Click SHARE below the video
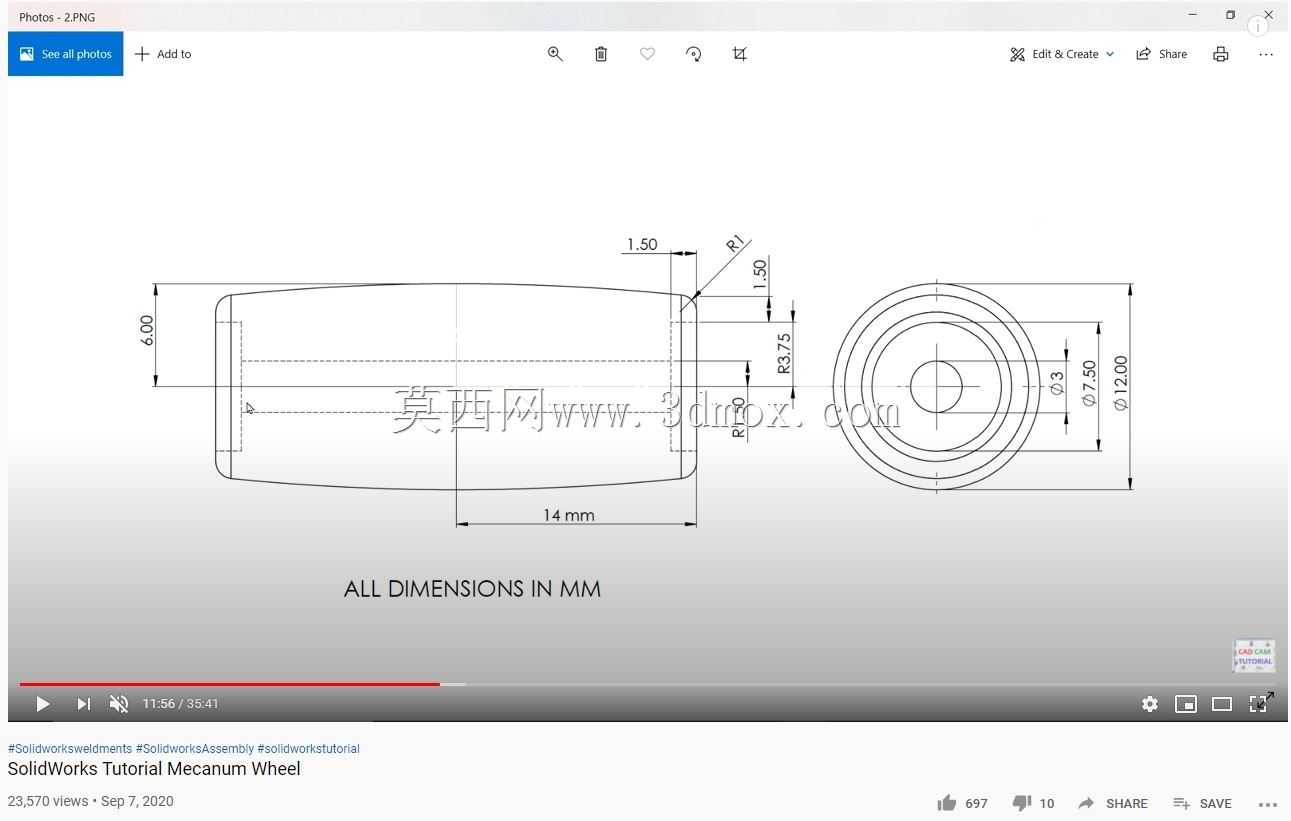 coord(1112,804)
